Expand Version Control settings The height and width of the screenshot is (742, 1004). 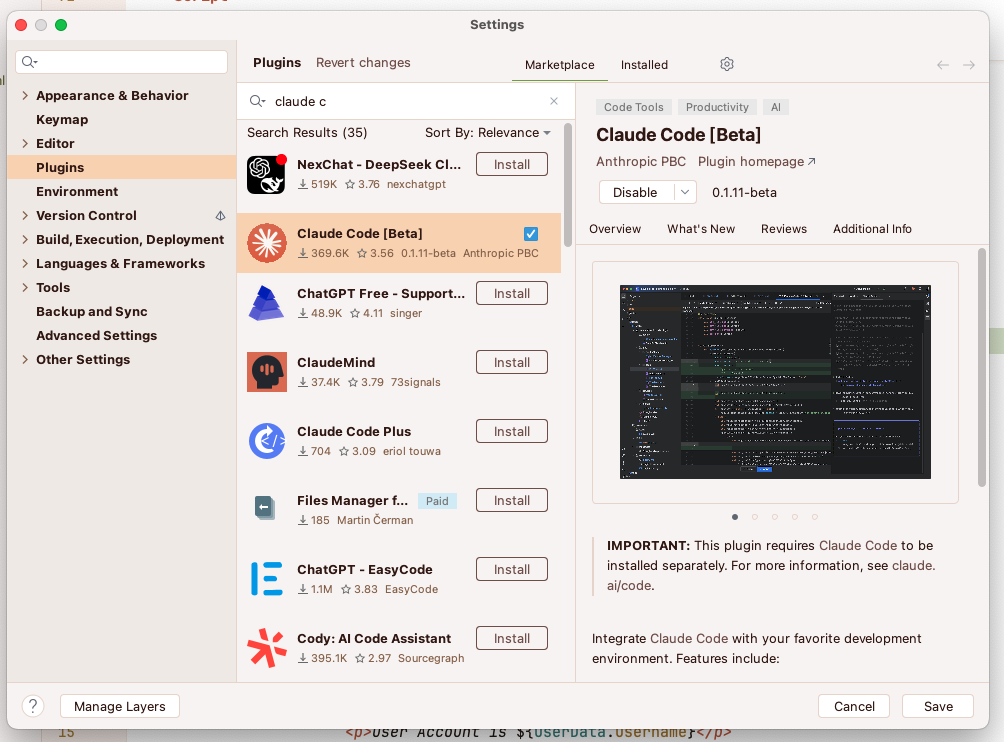25,216
